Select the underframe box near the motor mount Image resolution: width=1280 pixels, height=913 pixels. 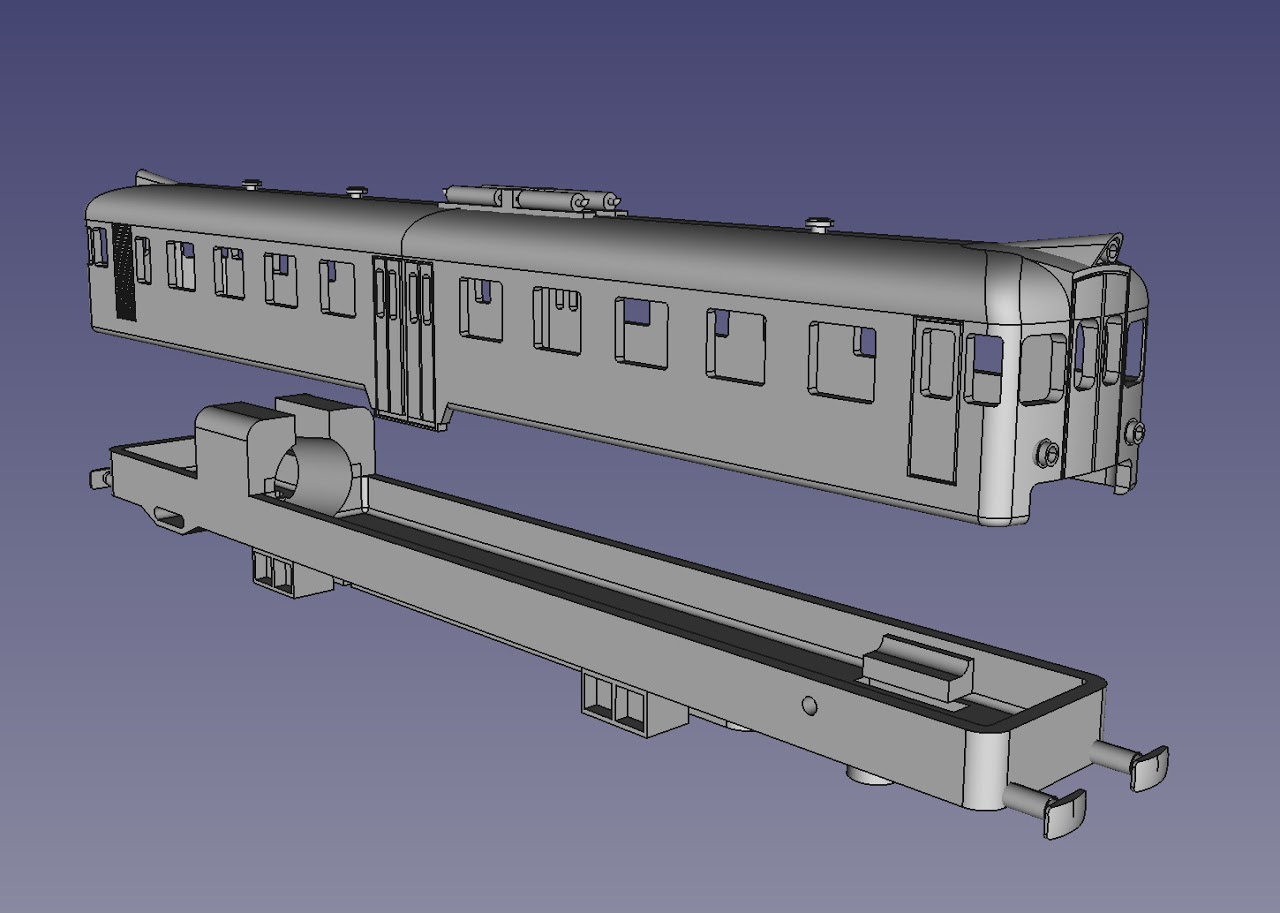[288, 574]
